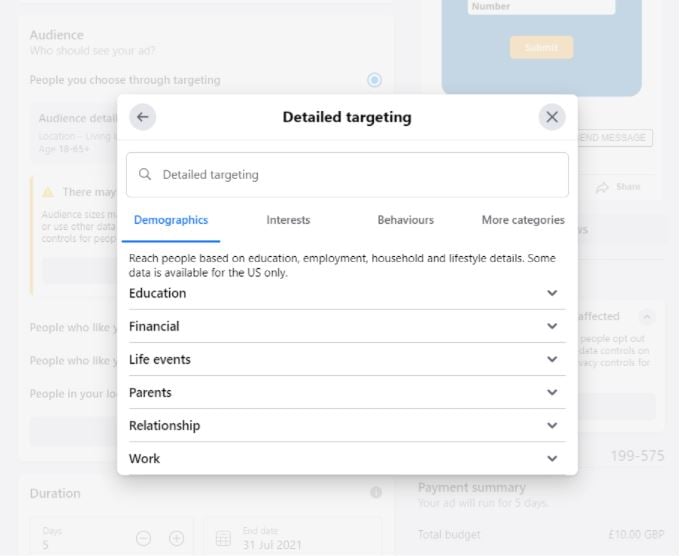Viewport: 681px width, 558px height.
Task: Click the Submit button in ad preview
Action: (x=541, y=47)
